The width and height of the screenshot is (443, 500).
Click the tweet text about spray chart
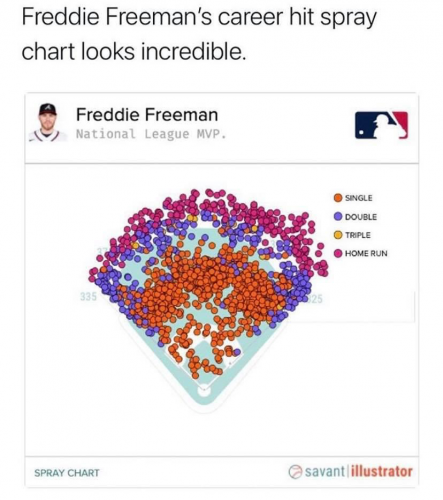[199, 34]
